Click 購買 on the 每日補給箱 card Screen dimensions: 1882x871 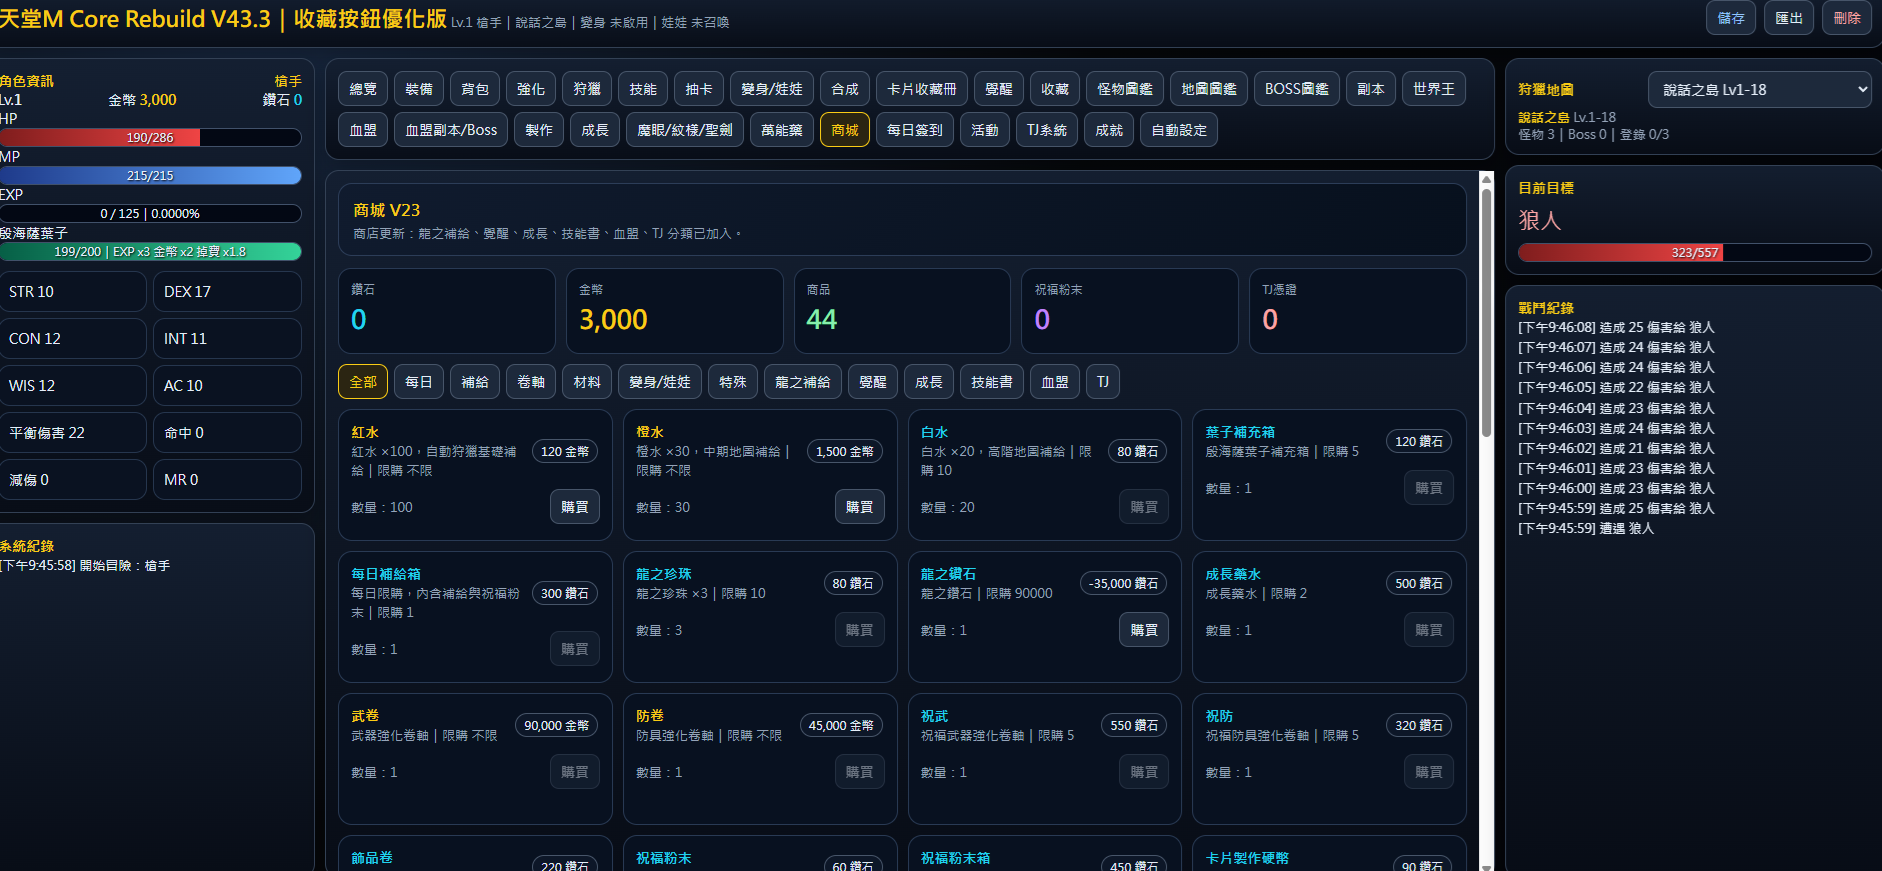[x=575, y=649]
